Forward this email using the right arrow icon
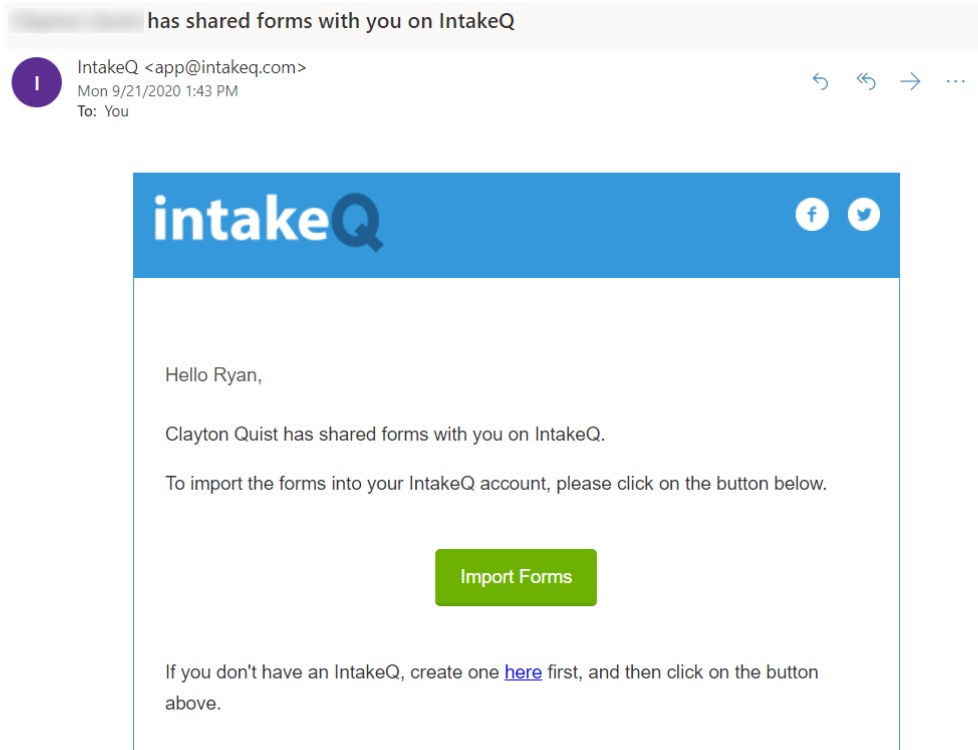 [x=911, y=81]
